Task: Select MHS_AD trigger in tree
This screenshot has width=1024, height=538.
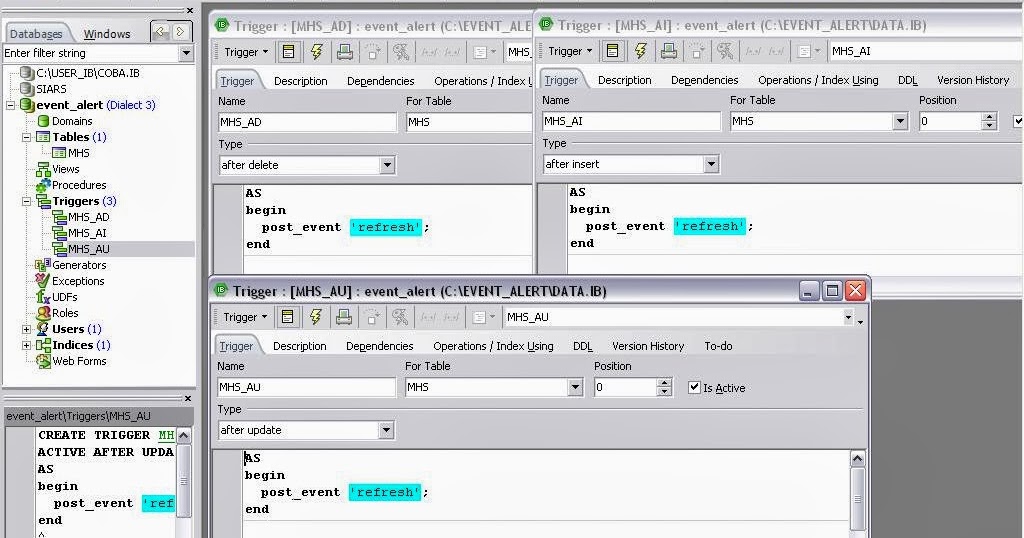Action: pos(89,217)
